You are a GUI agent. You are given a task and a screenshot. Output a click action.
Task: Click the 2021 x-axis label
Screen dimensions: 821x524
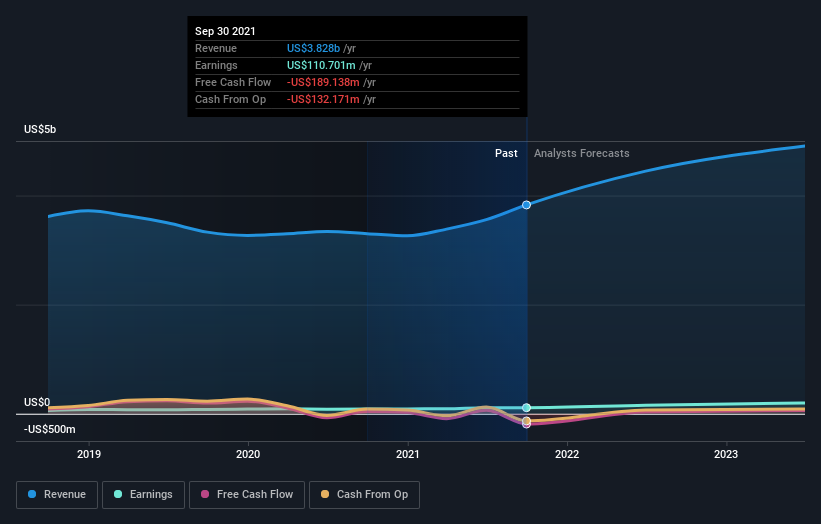[x=408, y=454]
